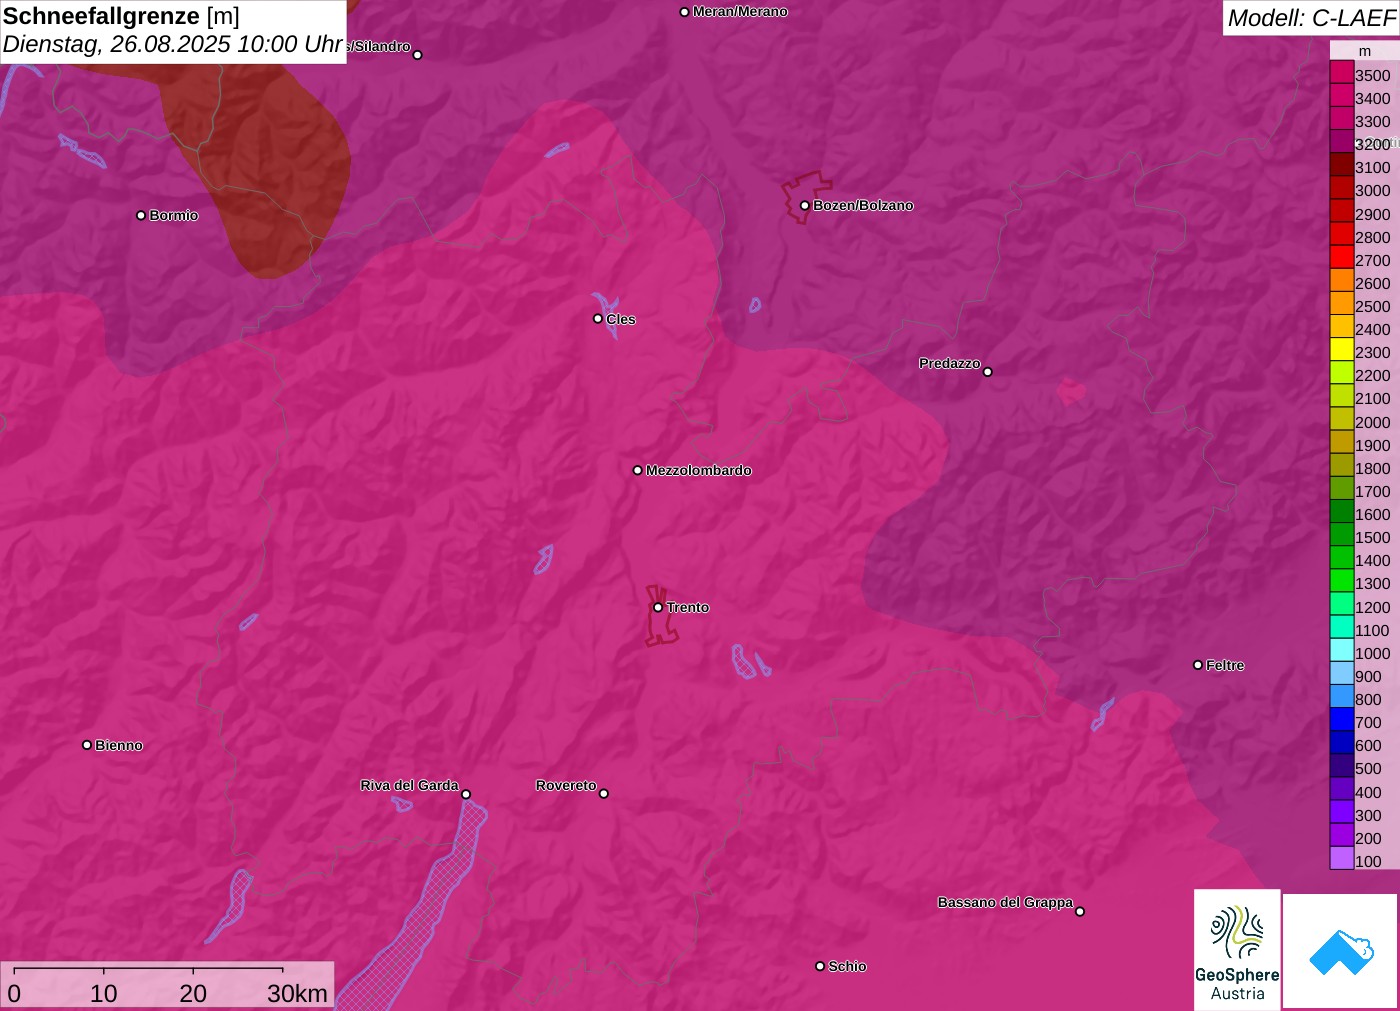Click the Riva del Garda label
The height and width of the screenshot is (1011, 1400).
tap(409, 785)
